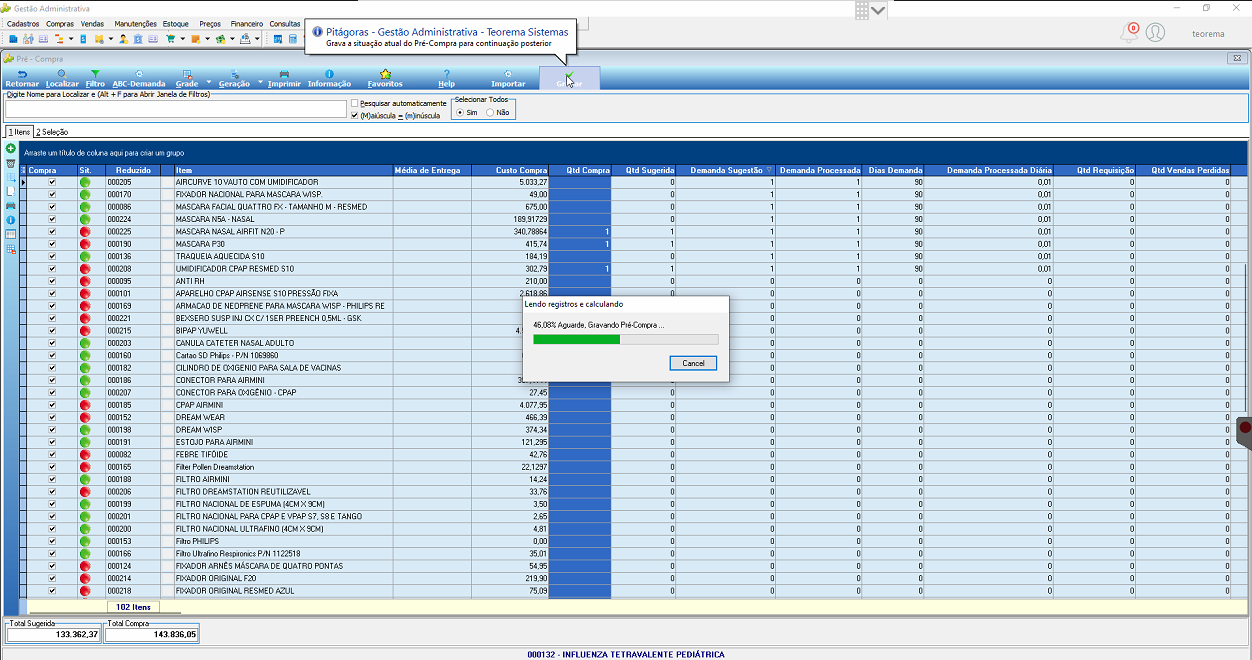The image size is (1252, 660).
Task: Click the printer icon in left sidebar
Action: click(x=11, y=205)
